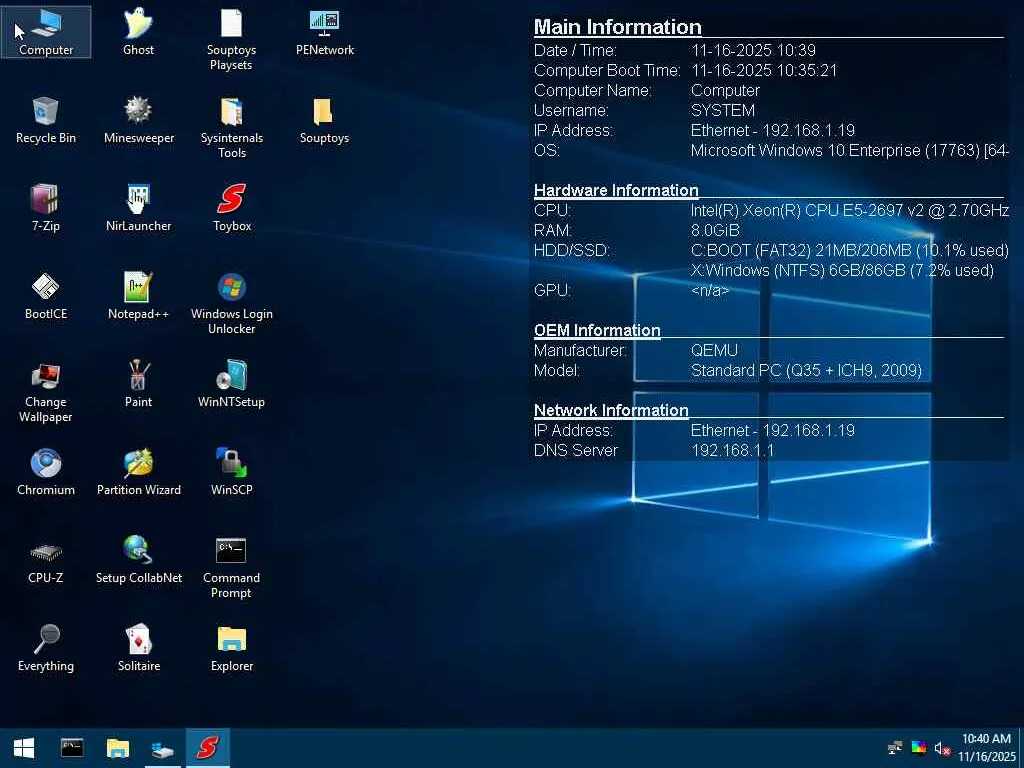The image size is (1024, 768).
Task: Launch Notepad++ from the desktop
Action: [x=138, y=297]
